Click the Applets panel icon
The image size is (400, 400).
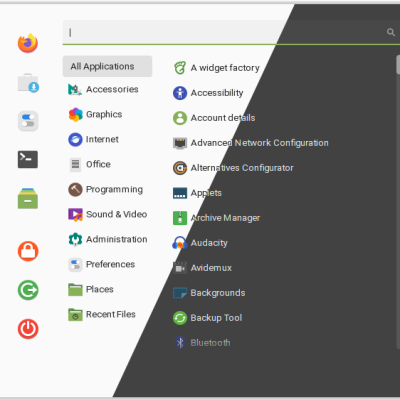tap(180, 193)
